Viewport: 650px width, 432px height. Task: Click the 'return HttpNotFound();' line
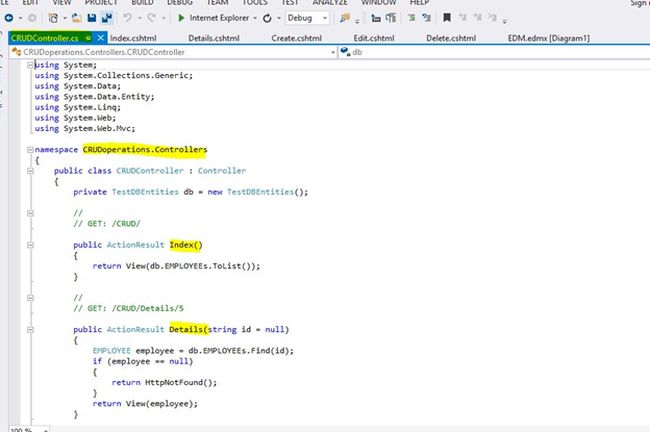click(164, 383)
